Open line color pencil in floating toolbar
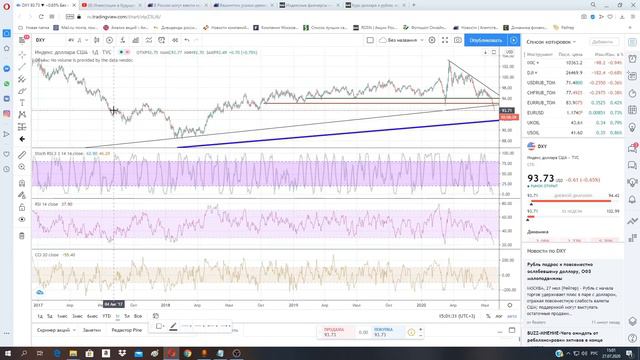 click(173, 326)
